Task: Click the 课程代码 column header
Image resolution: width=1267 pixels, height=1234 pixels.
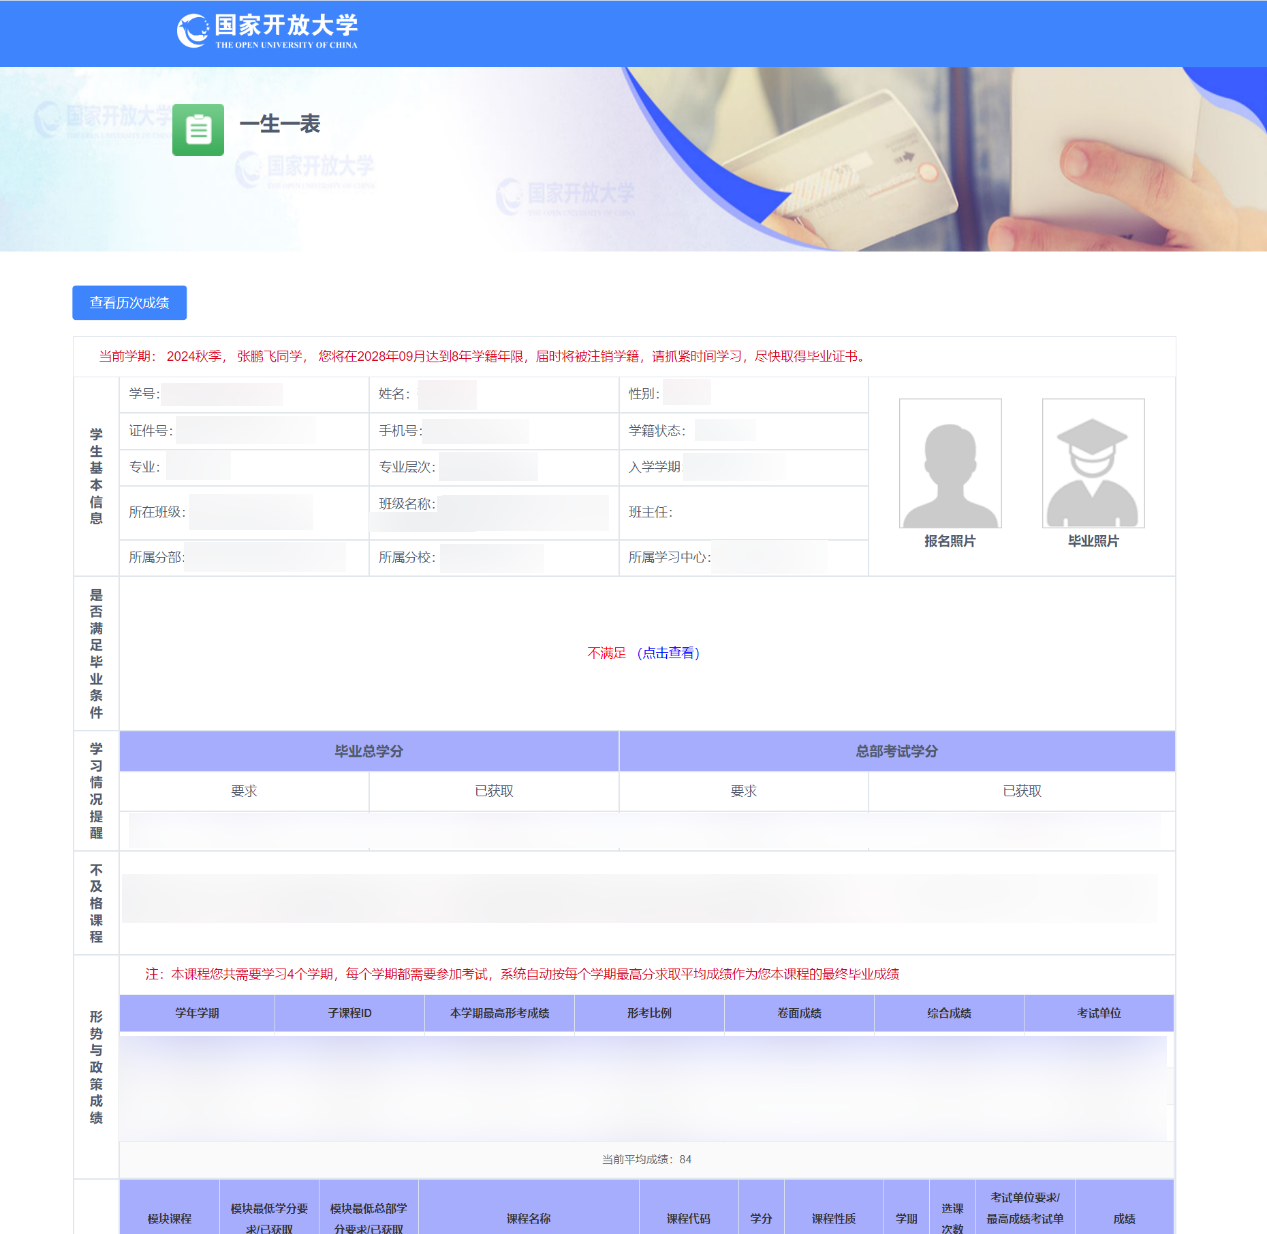Action: pos(688,1218)
